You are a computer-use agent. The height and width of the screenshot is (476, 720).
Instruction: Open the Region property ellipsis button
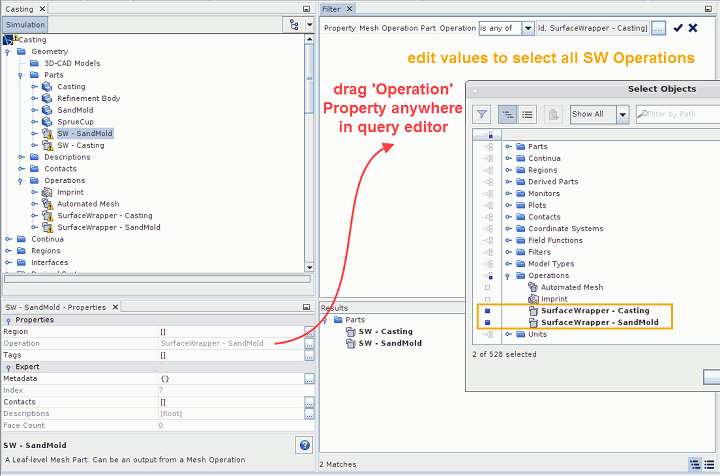point(309,332)
